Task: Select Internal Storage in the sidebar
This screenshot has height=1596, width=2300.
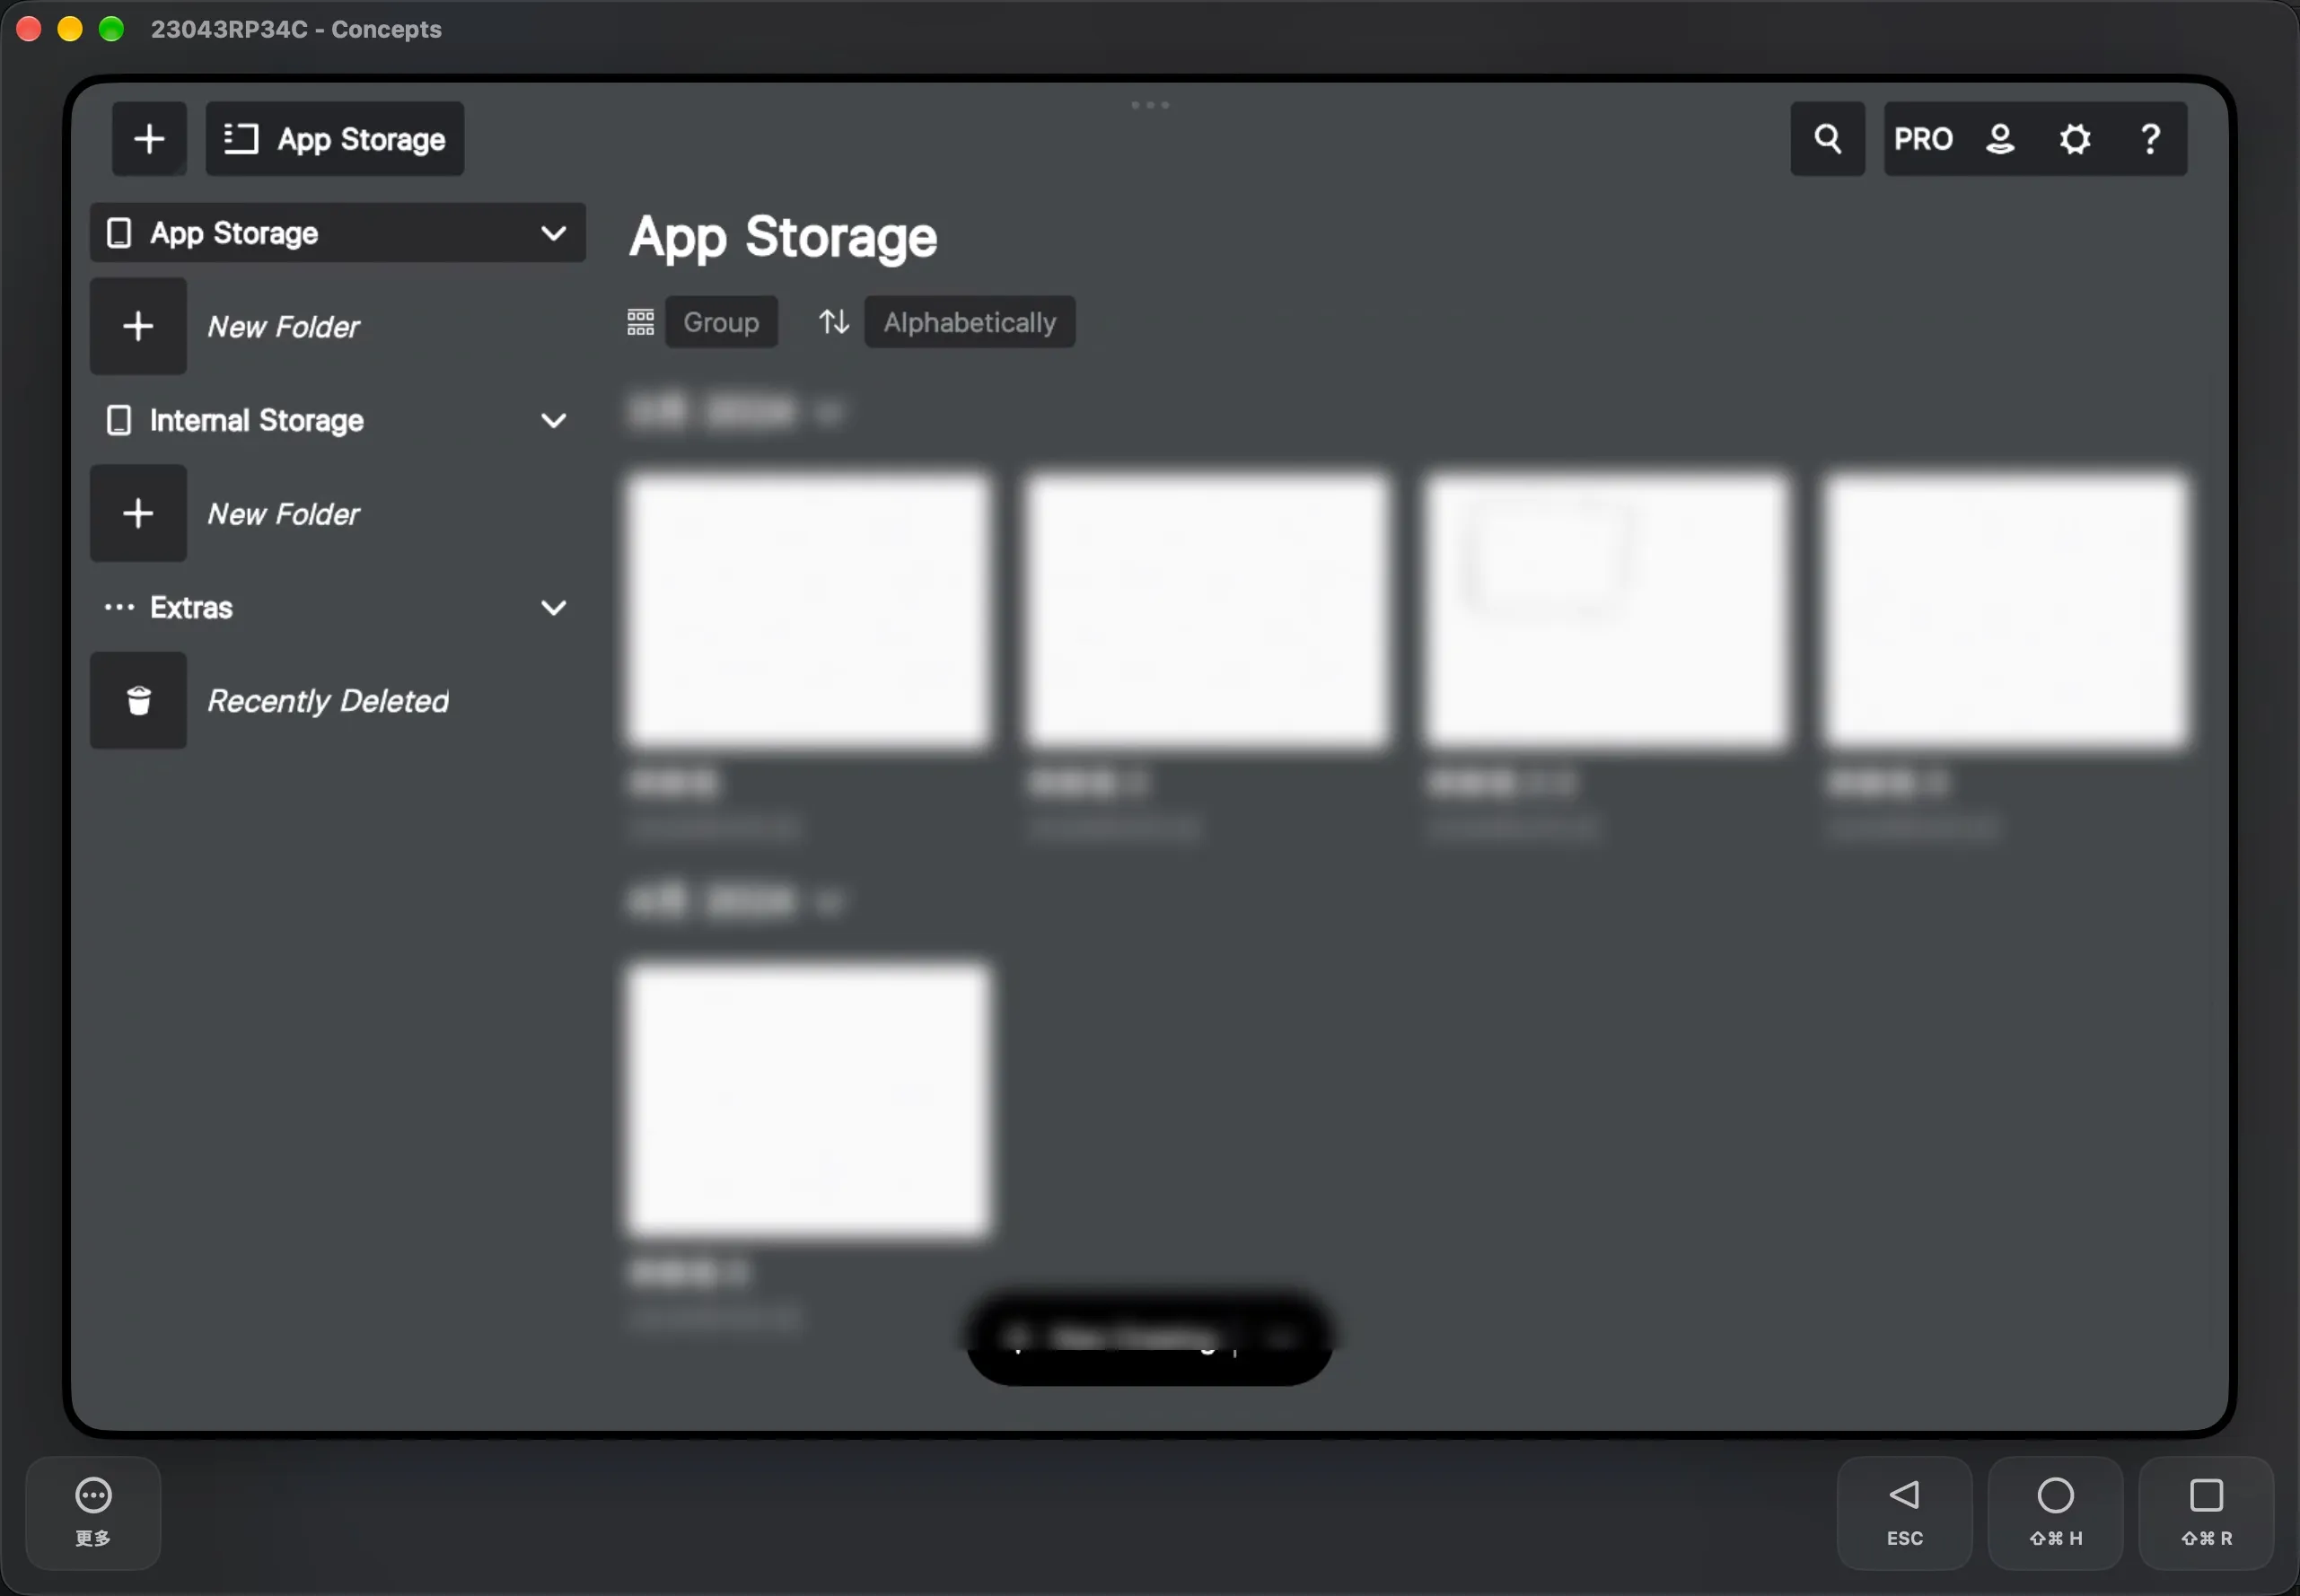Action: (x=257, y=420)
